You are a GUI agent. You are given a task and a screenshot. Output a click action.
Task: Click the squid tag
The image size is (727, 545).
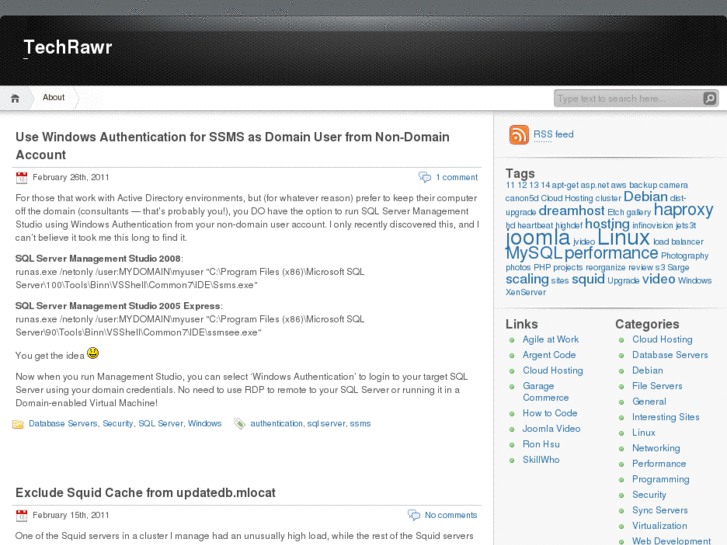(588, 279)
